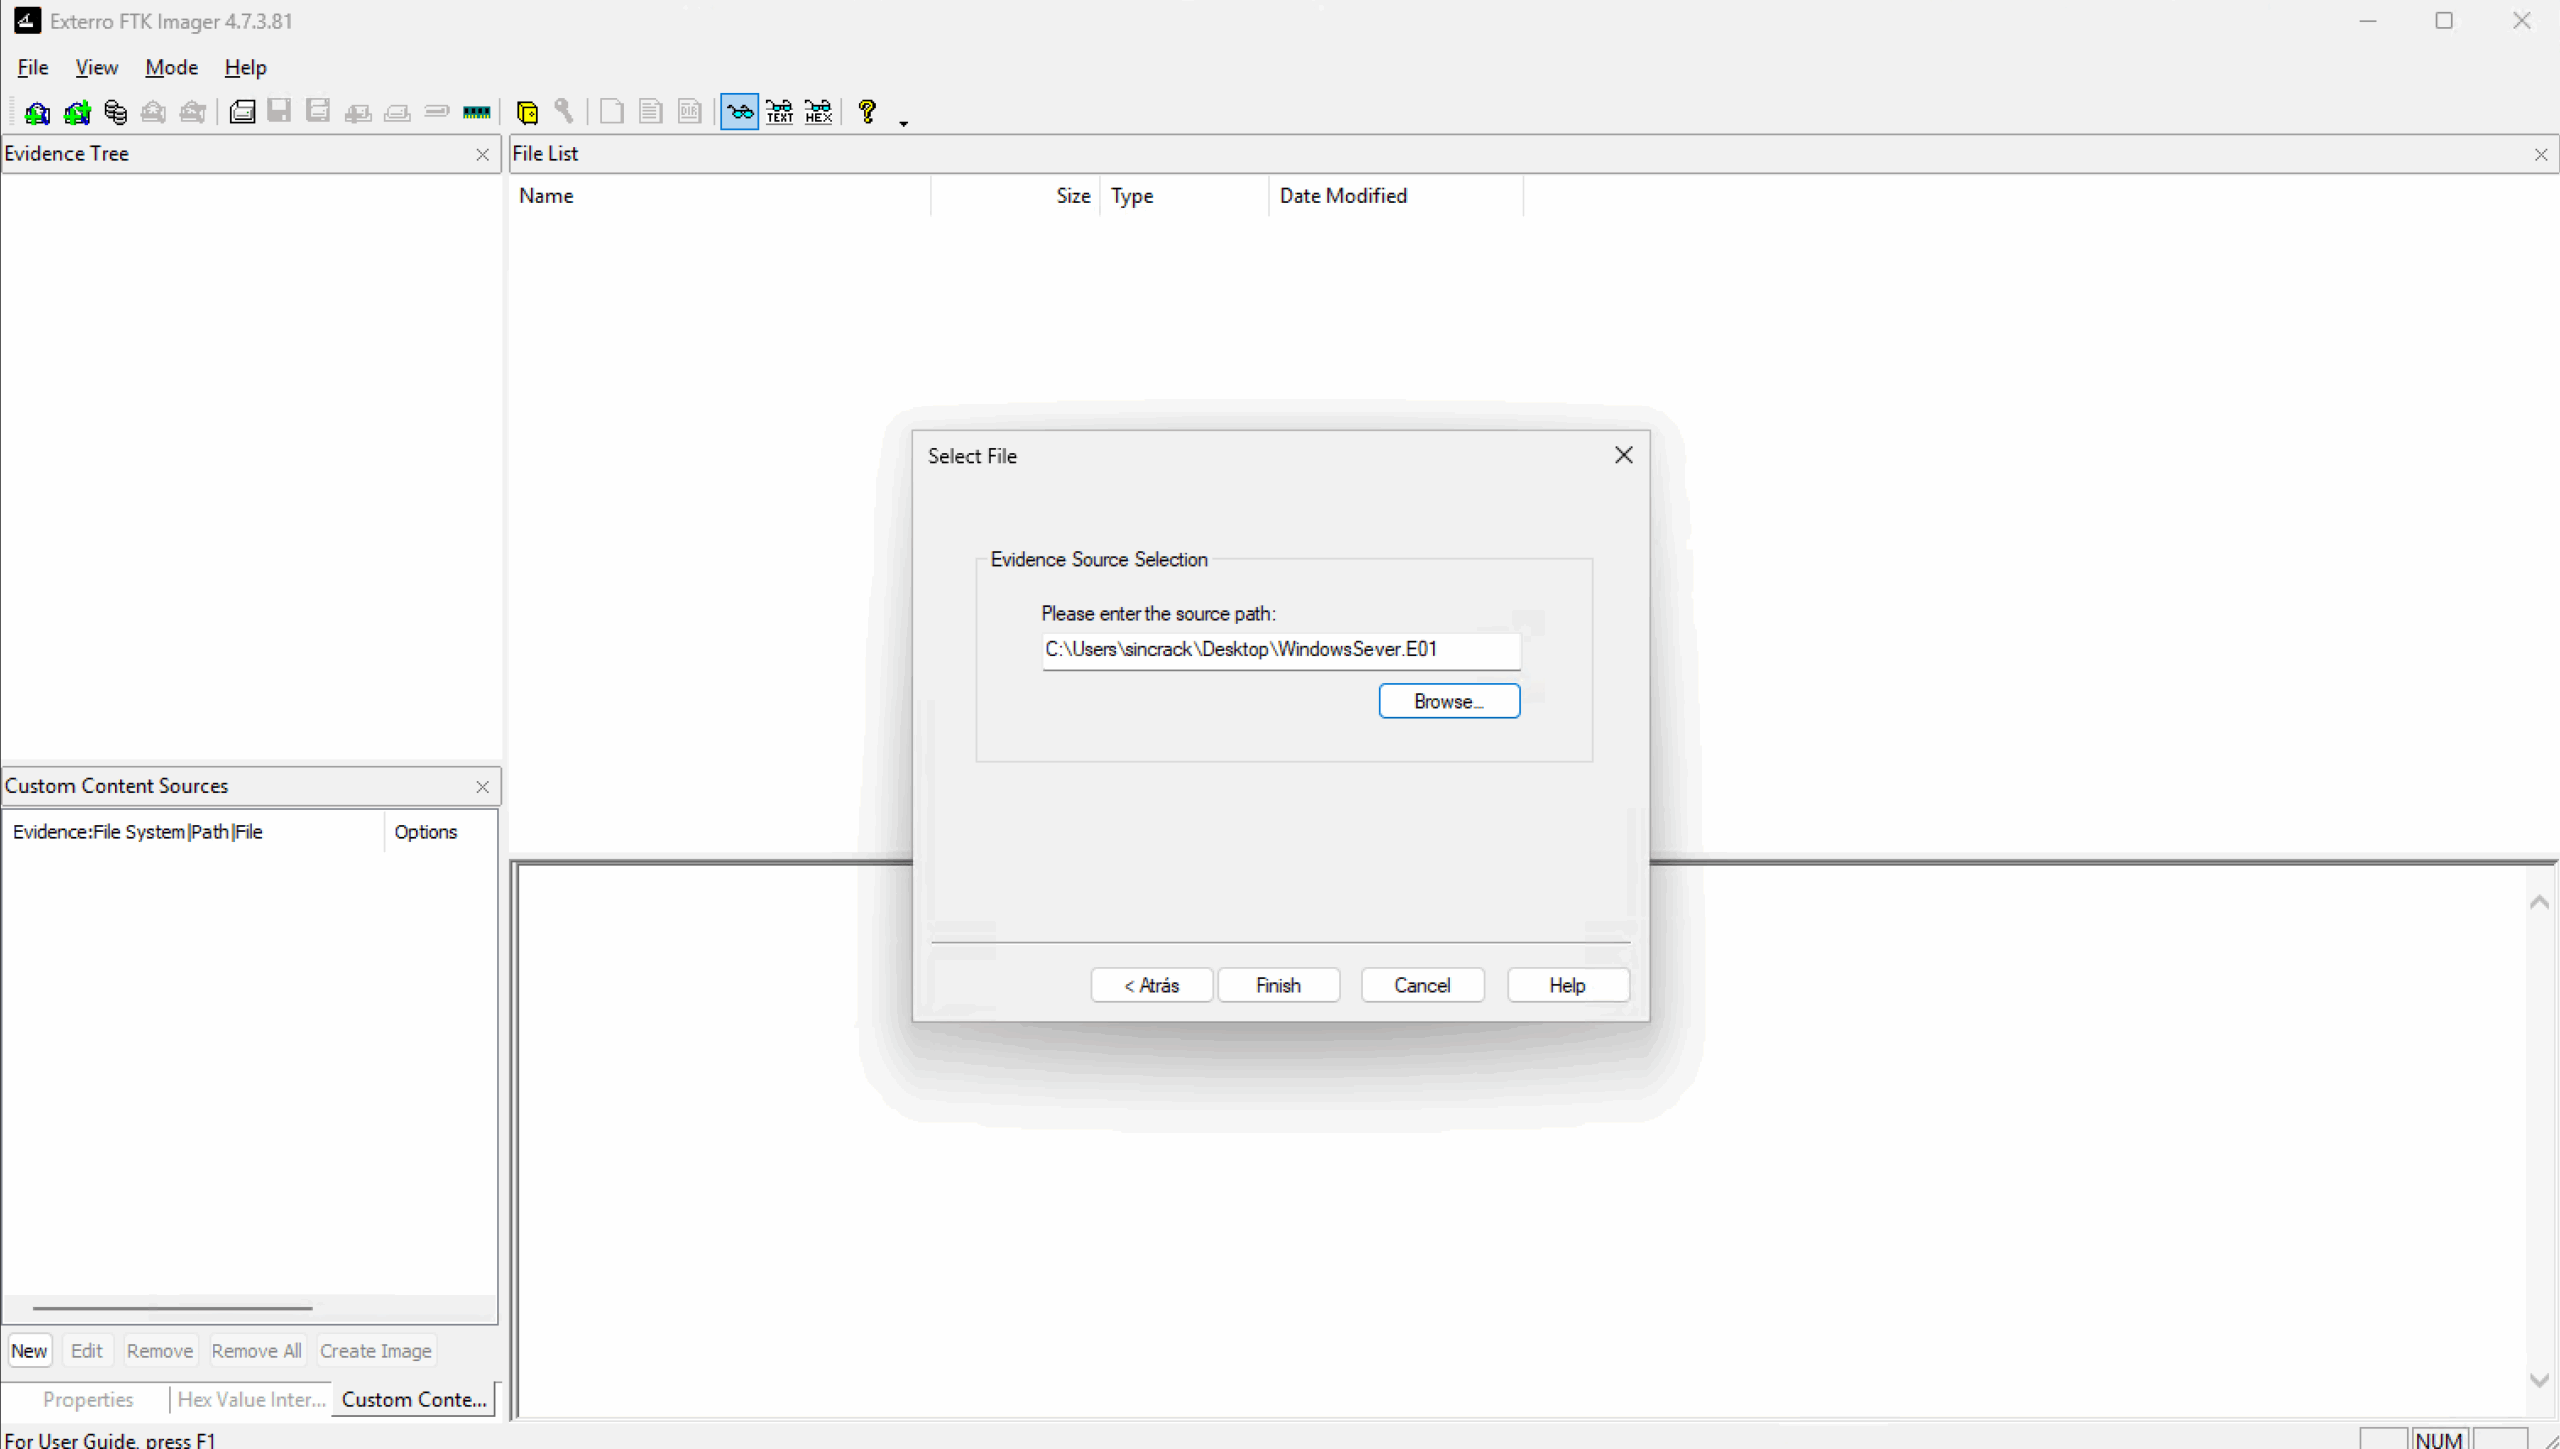2560x1449 pixels.
Task: Click the Options column header
Action: click(x=440, y=832)
